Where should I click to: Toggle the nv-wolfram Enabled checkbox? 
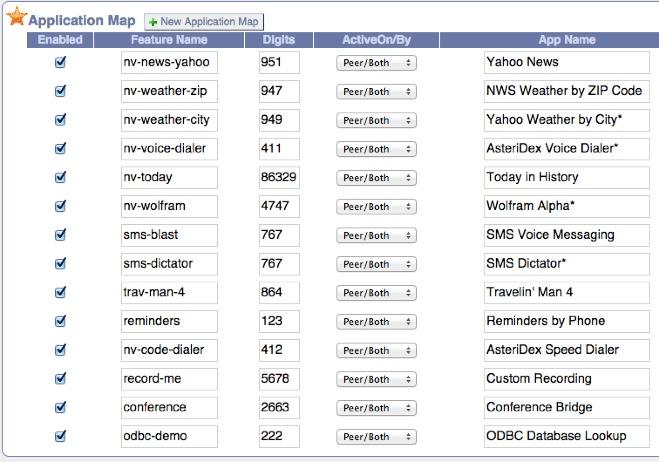click(x=61, y=206)
